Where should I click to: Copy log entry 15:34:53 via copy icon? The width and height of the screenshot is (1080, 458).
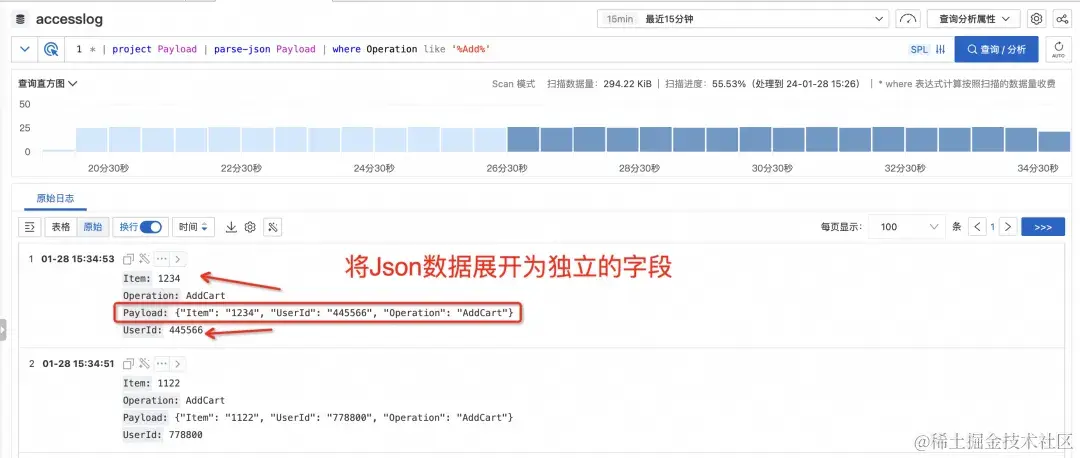[128, 259]
